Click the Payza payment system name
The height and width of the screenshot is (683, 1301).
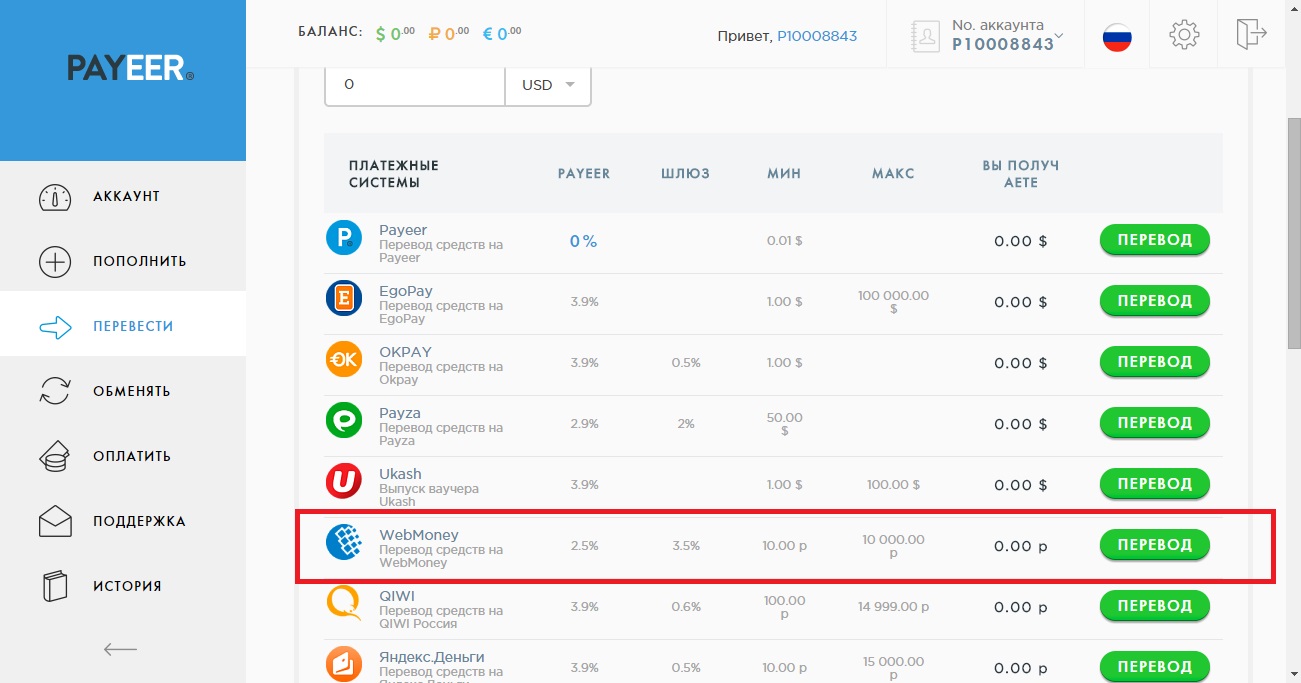tap(400, 413)
